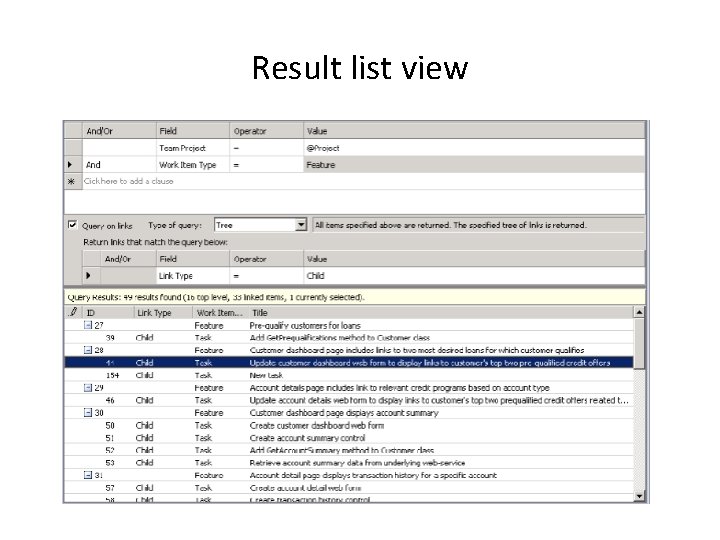This screenshot has width=720, height=540.
Task: Select feature 31 Account detail page transaction history
Action: (x=349, y=475)
